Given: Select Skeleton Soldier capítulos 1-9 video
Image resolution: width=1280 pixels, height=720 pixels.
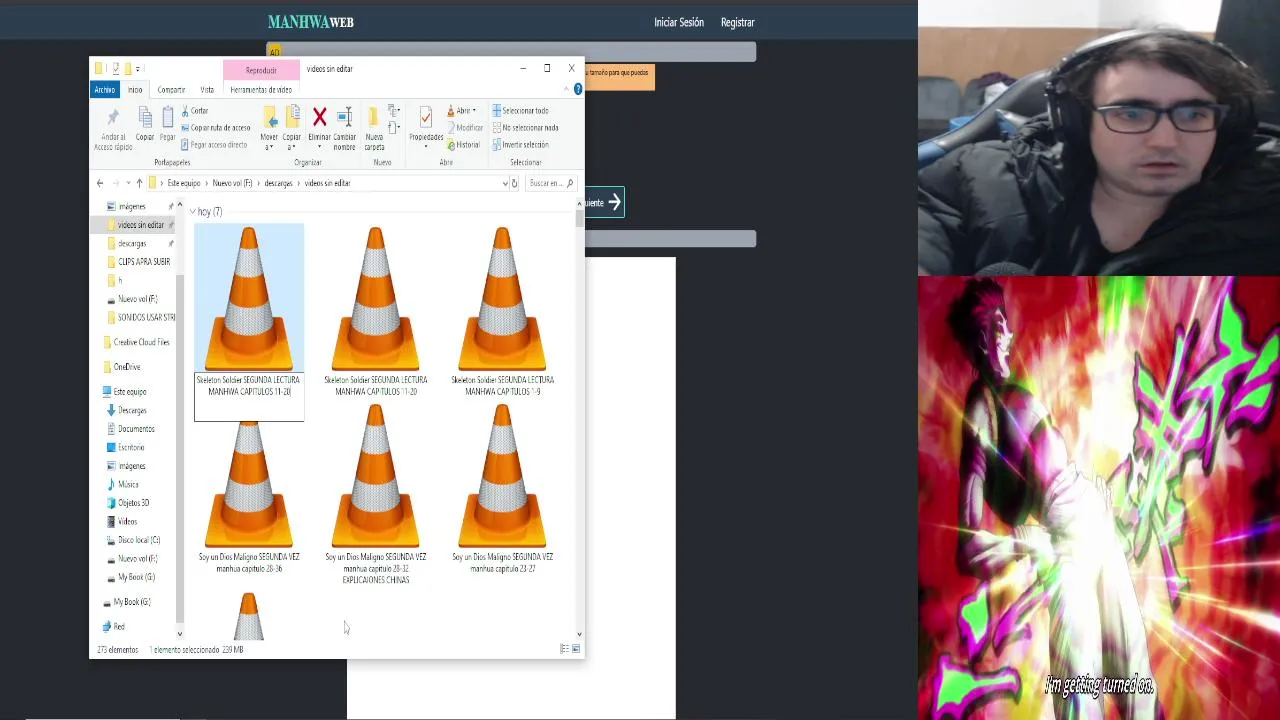Looking at the screenshot, I should 502,312.
